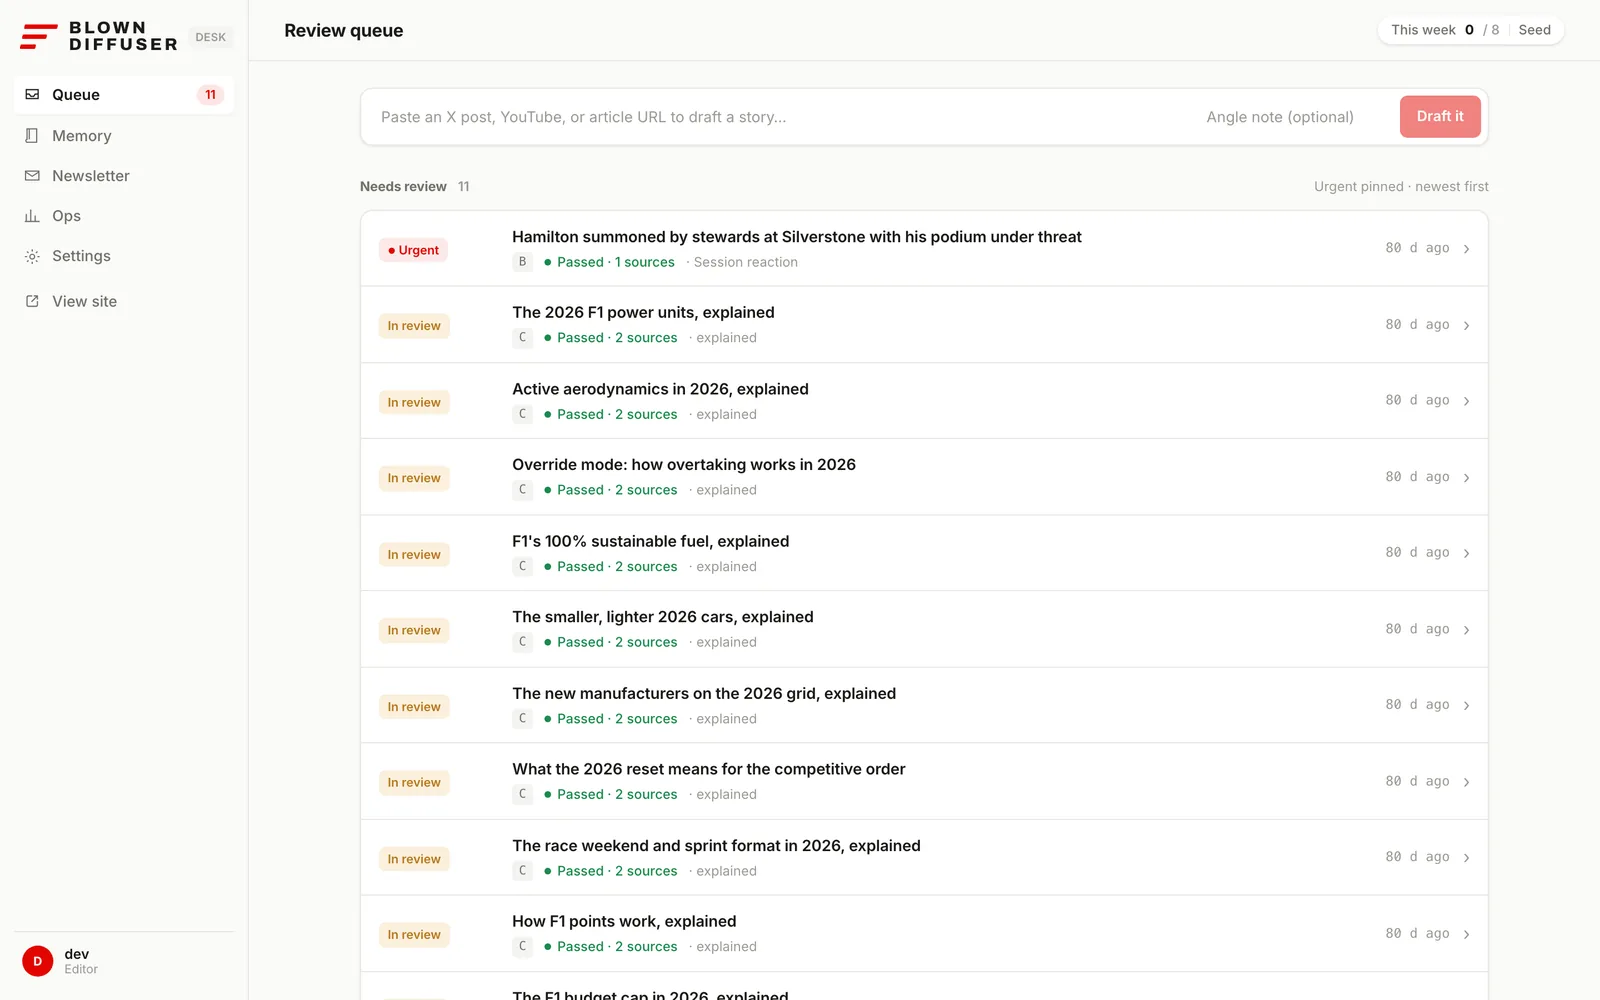
Task: Click the URL paste field to draft a story
Action: click(780, 117)
